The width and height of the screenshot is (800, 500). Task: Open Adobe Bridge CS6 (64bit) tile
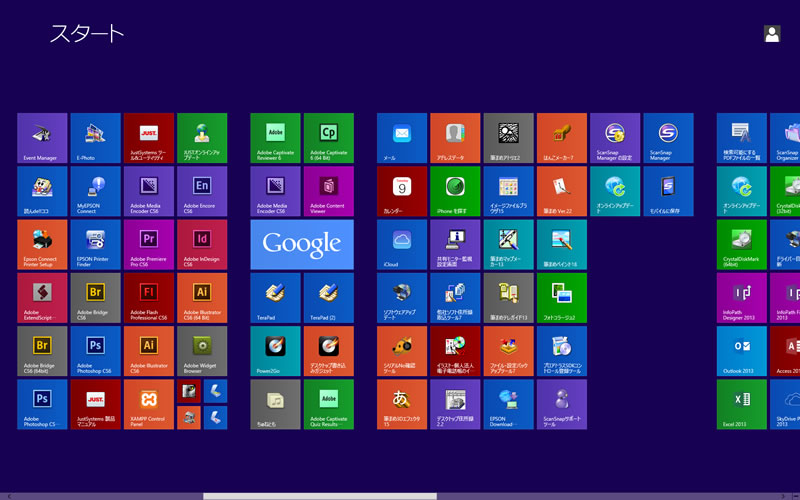click(x=42, y=352)
